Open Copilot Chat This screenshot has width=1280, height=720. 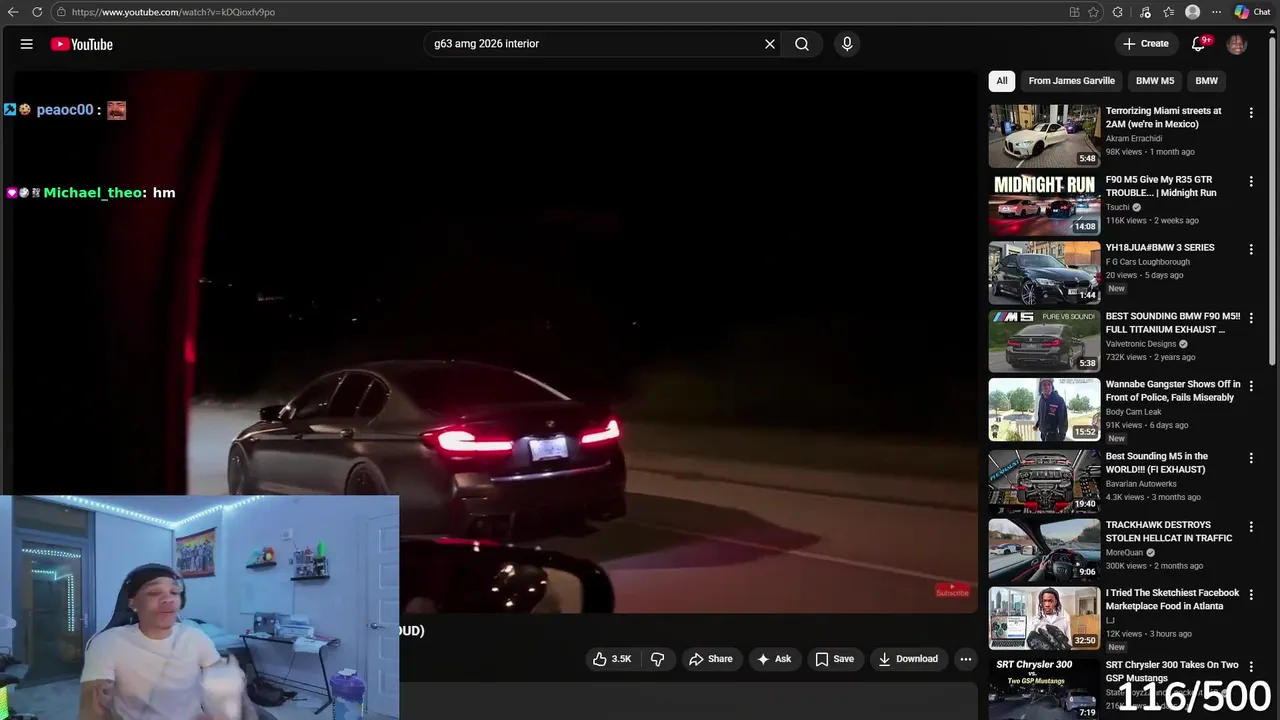[1252, 12]
